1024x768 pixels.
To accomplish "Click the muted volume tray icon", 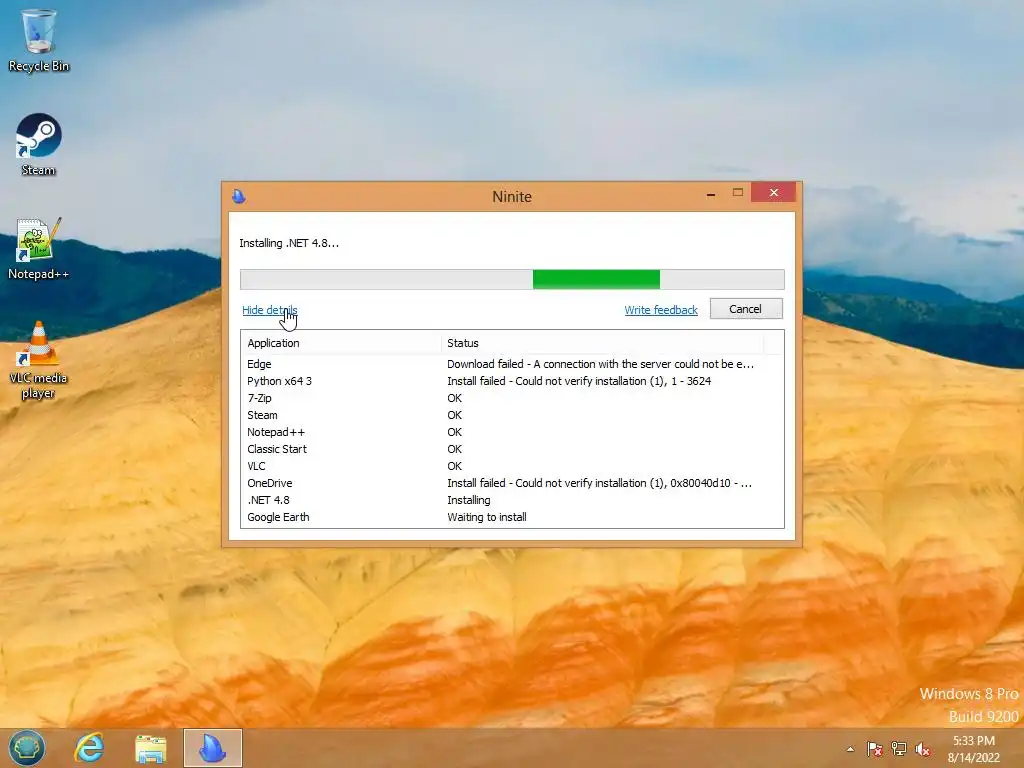I will (x=923, y=749).
